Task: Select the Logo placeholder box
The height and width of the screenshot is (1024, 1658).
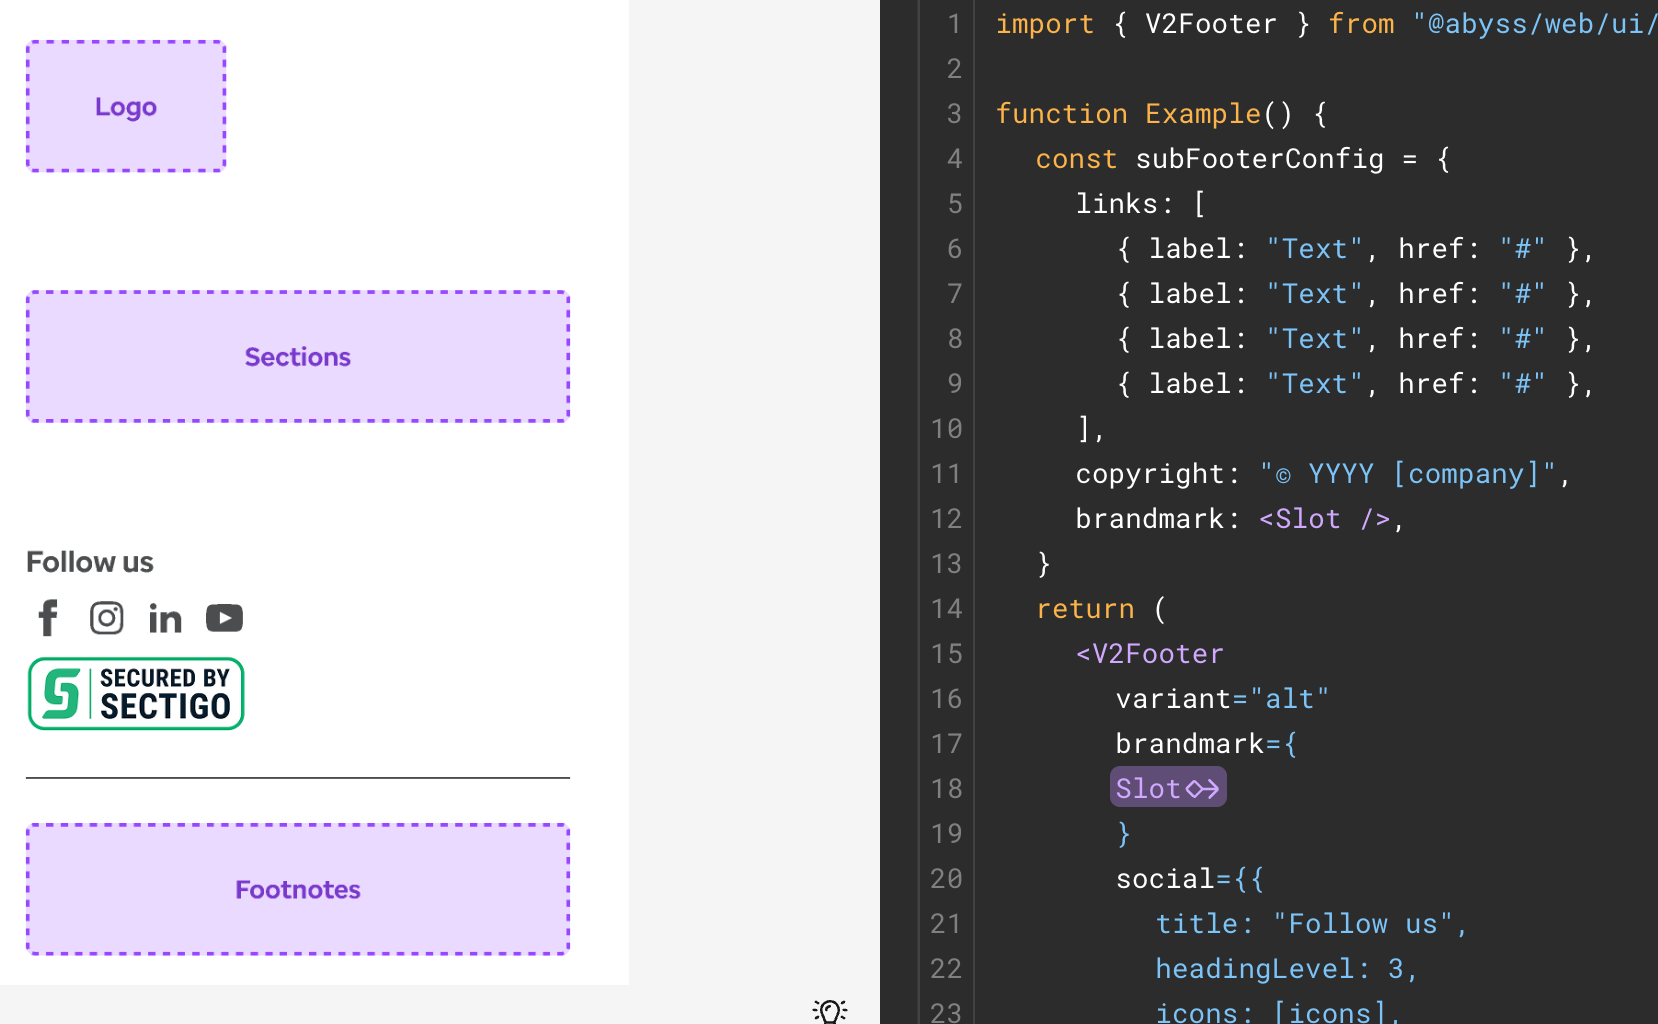Action: pyautogui.click(x=125, y=106)
